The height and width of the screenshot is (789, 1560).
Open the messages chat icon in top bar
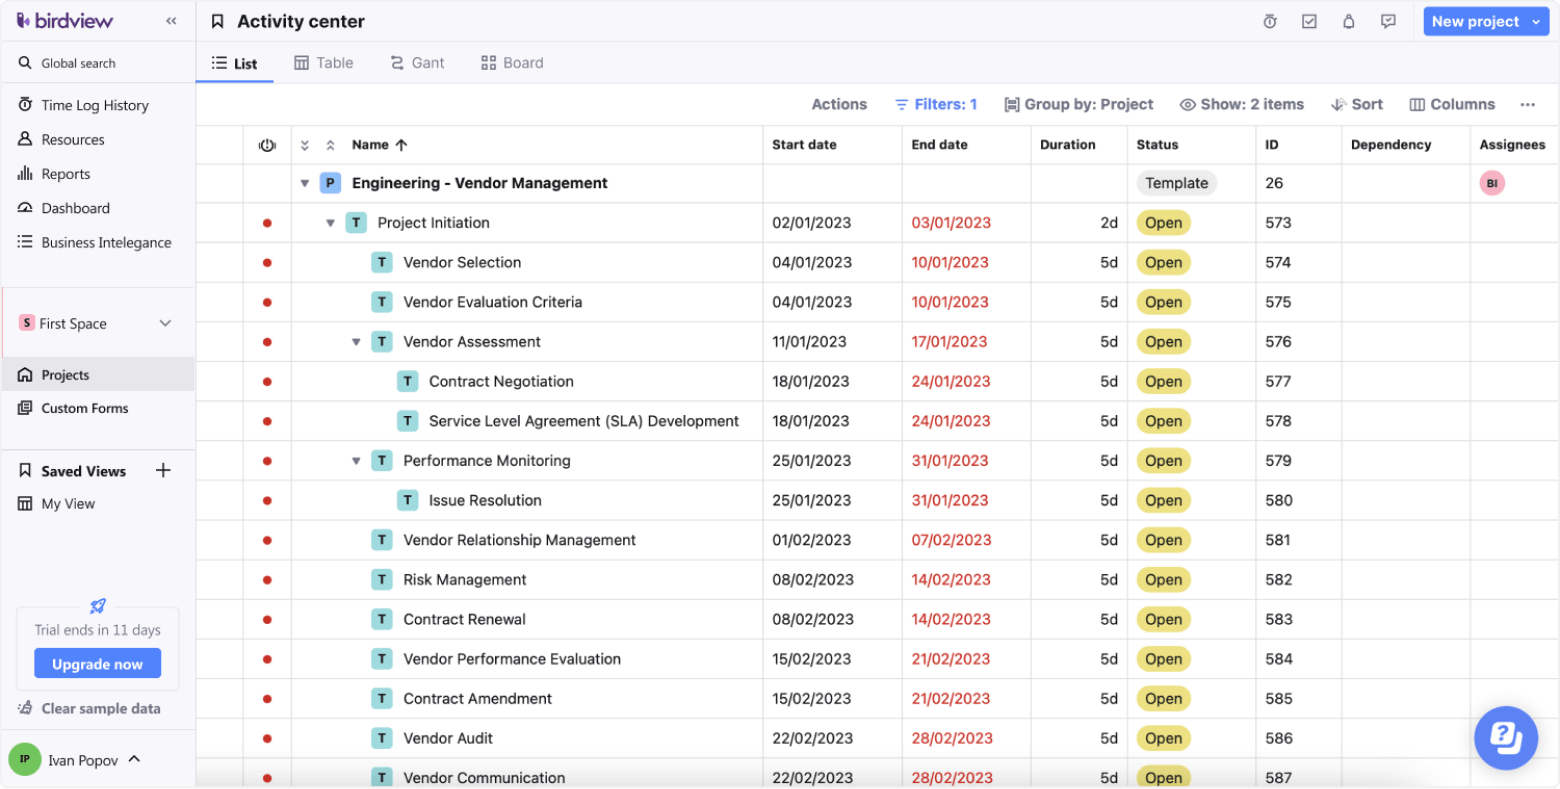[1388, 21]
